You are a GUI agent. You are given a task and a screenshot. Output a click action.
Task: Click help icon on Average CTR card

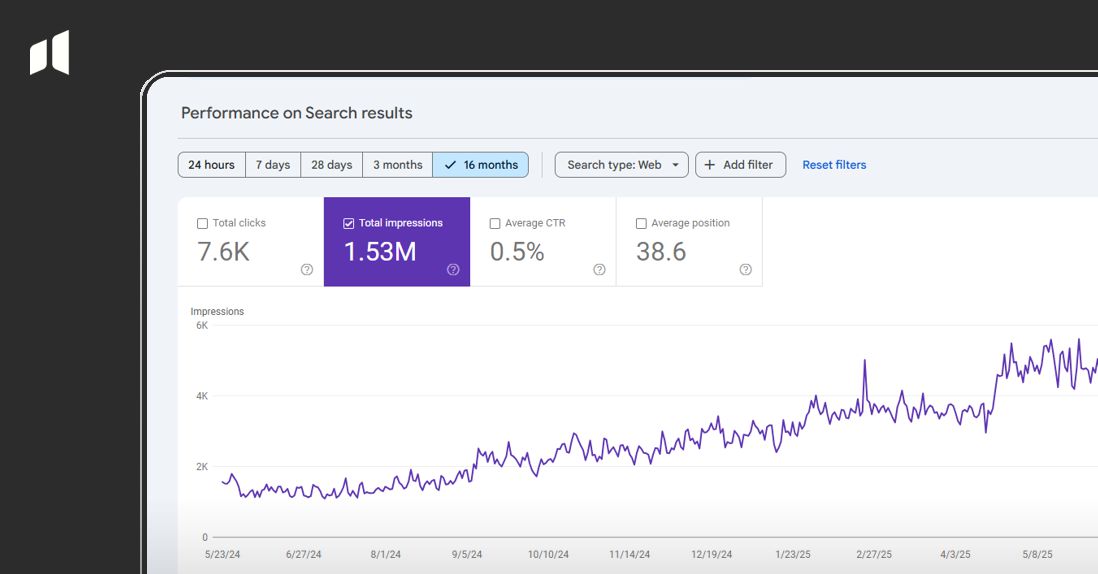click(599, 269)
